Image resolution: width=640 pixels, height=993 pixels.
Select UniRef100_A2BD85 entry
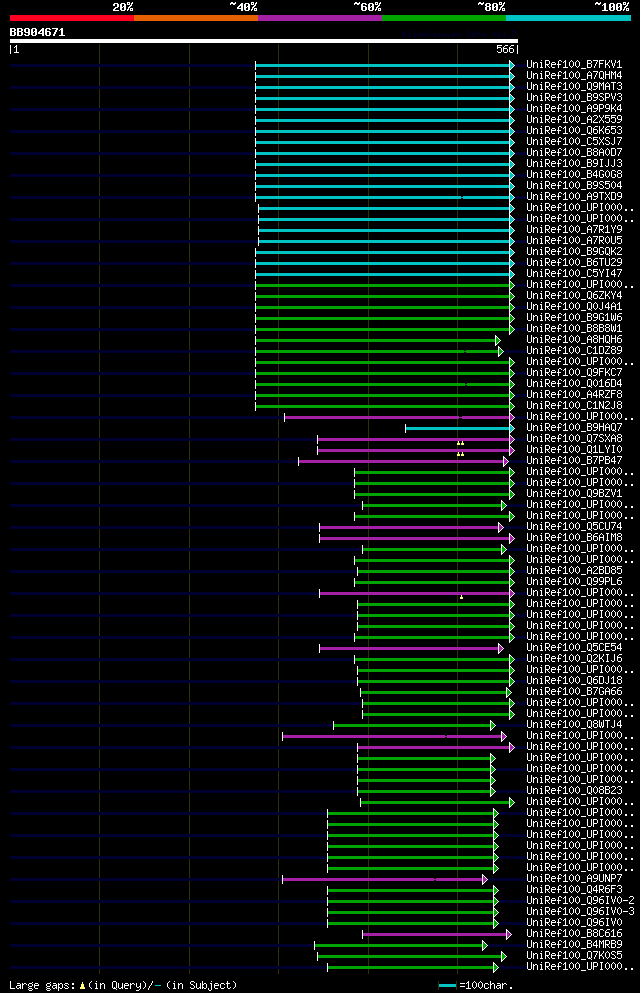pos(574,571)
